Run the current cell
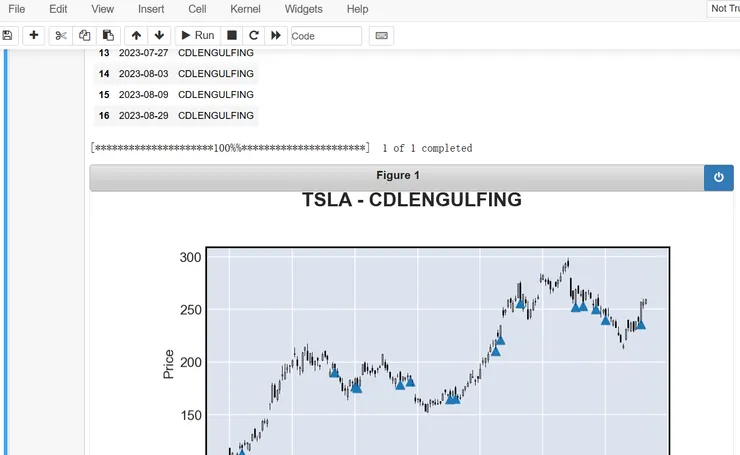The height and width of the screenshot is (455, 740). pos(198,35)
